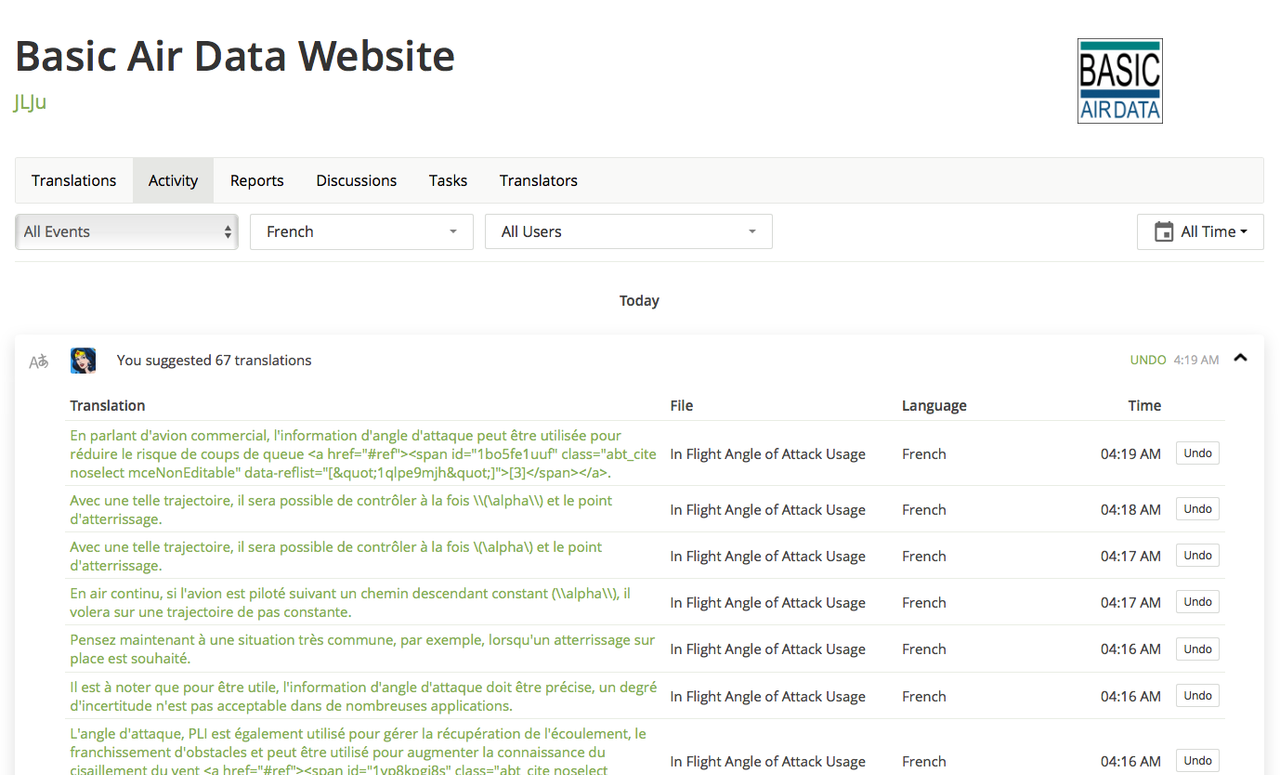The image size is (1280, 775).
Task: Open the Reports tab
Action: 257,181
